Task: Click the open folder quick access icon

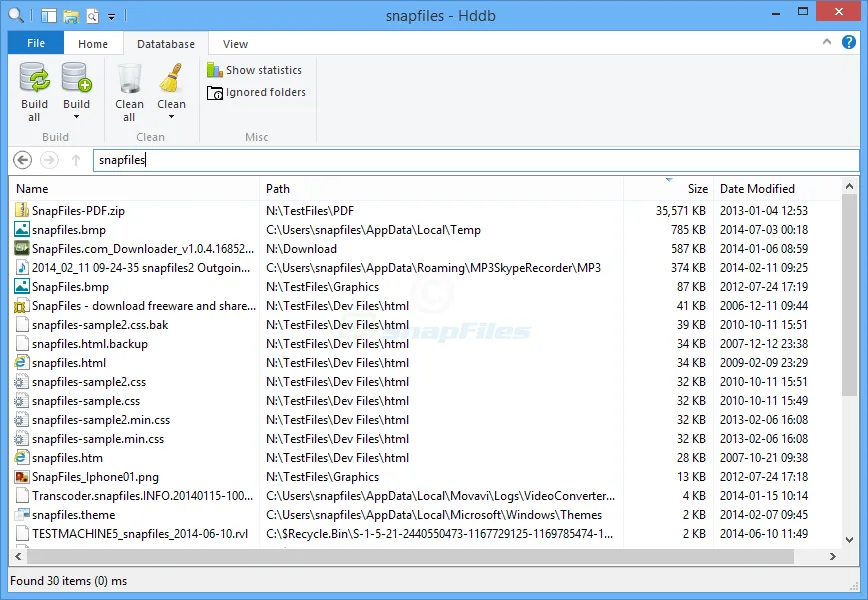Action: (x=71, y=16)
